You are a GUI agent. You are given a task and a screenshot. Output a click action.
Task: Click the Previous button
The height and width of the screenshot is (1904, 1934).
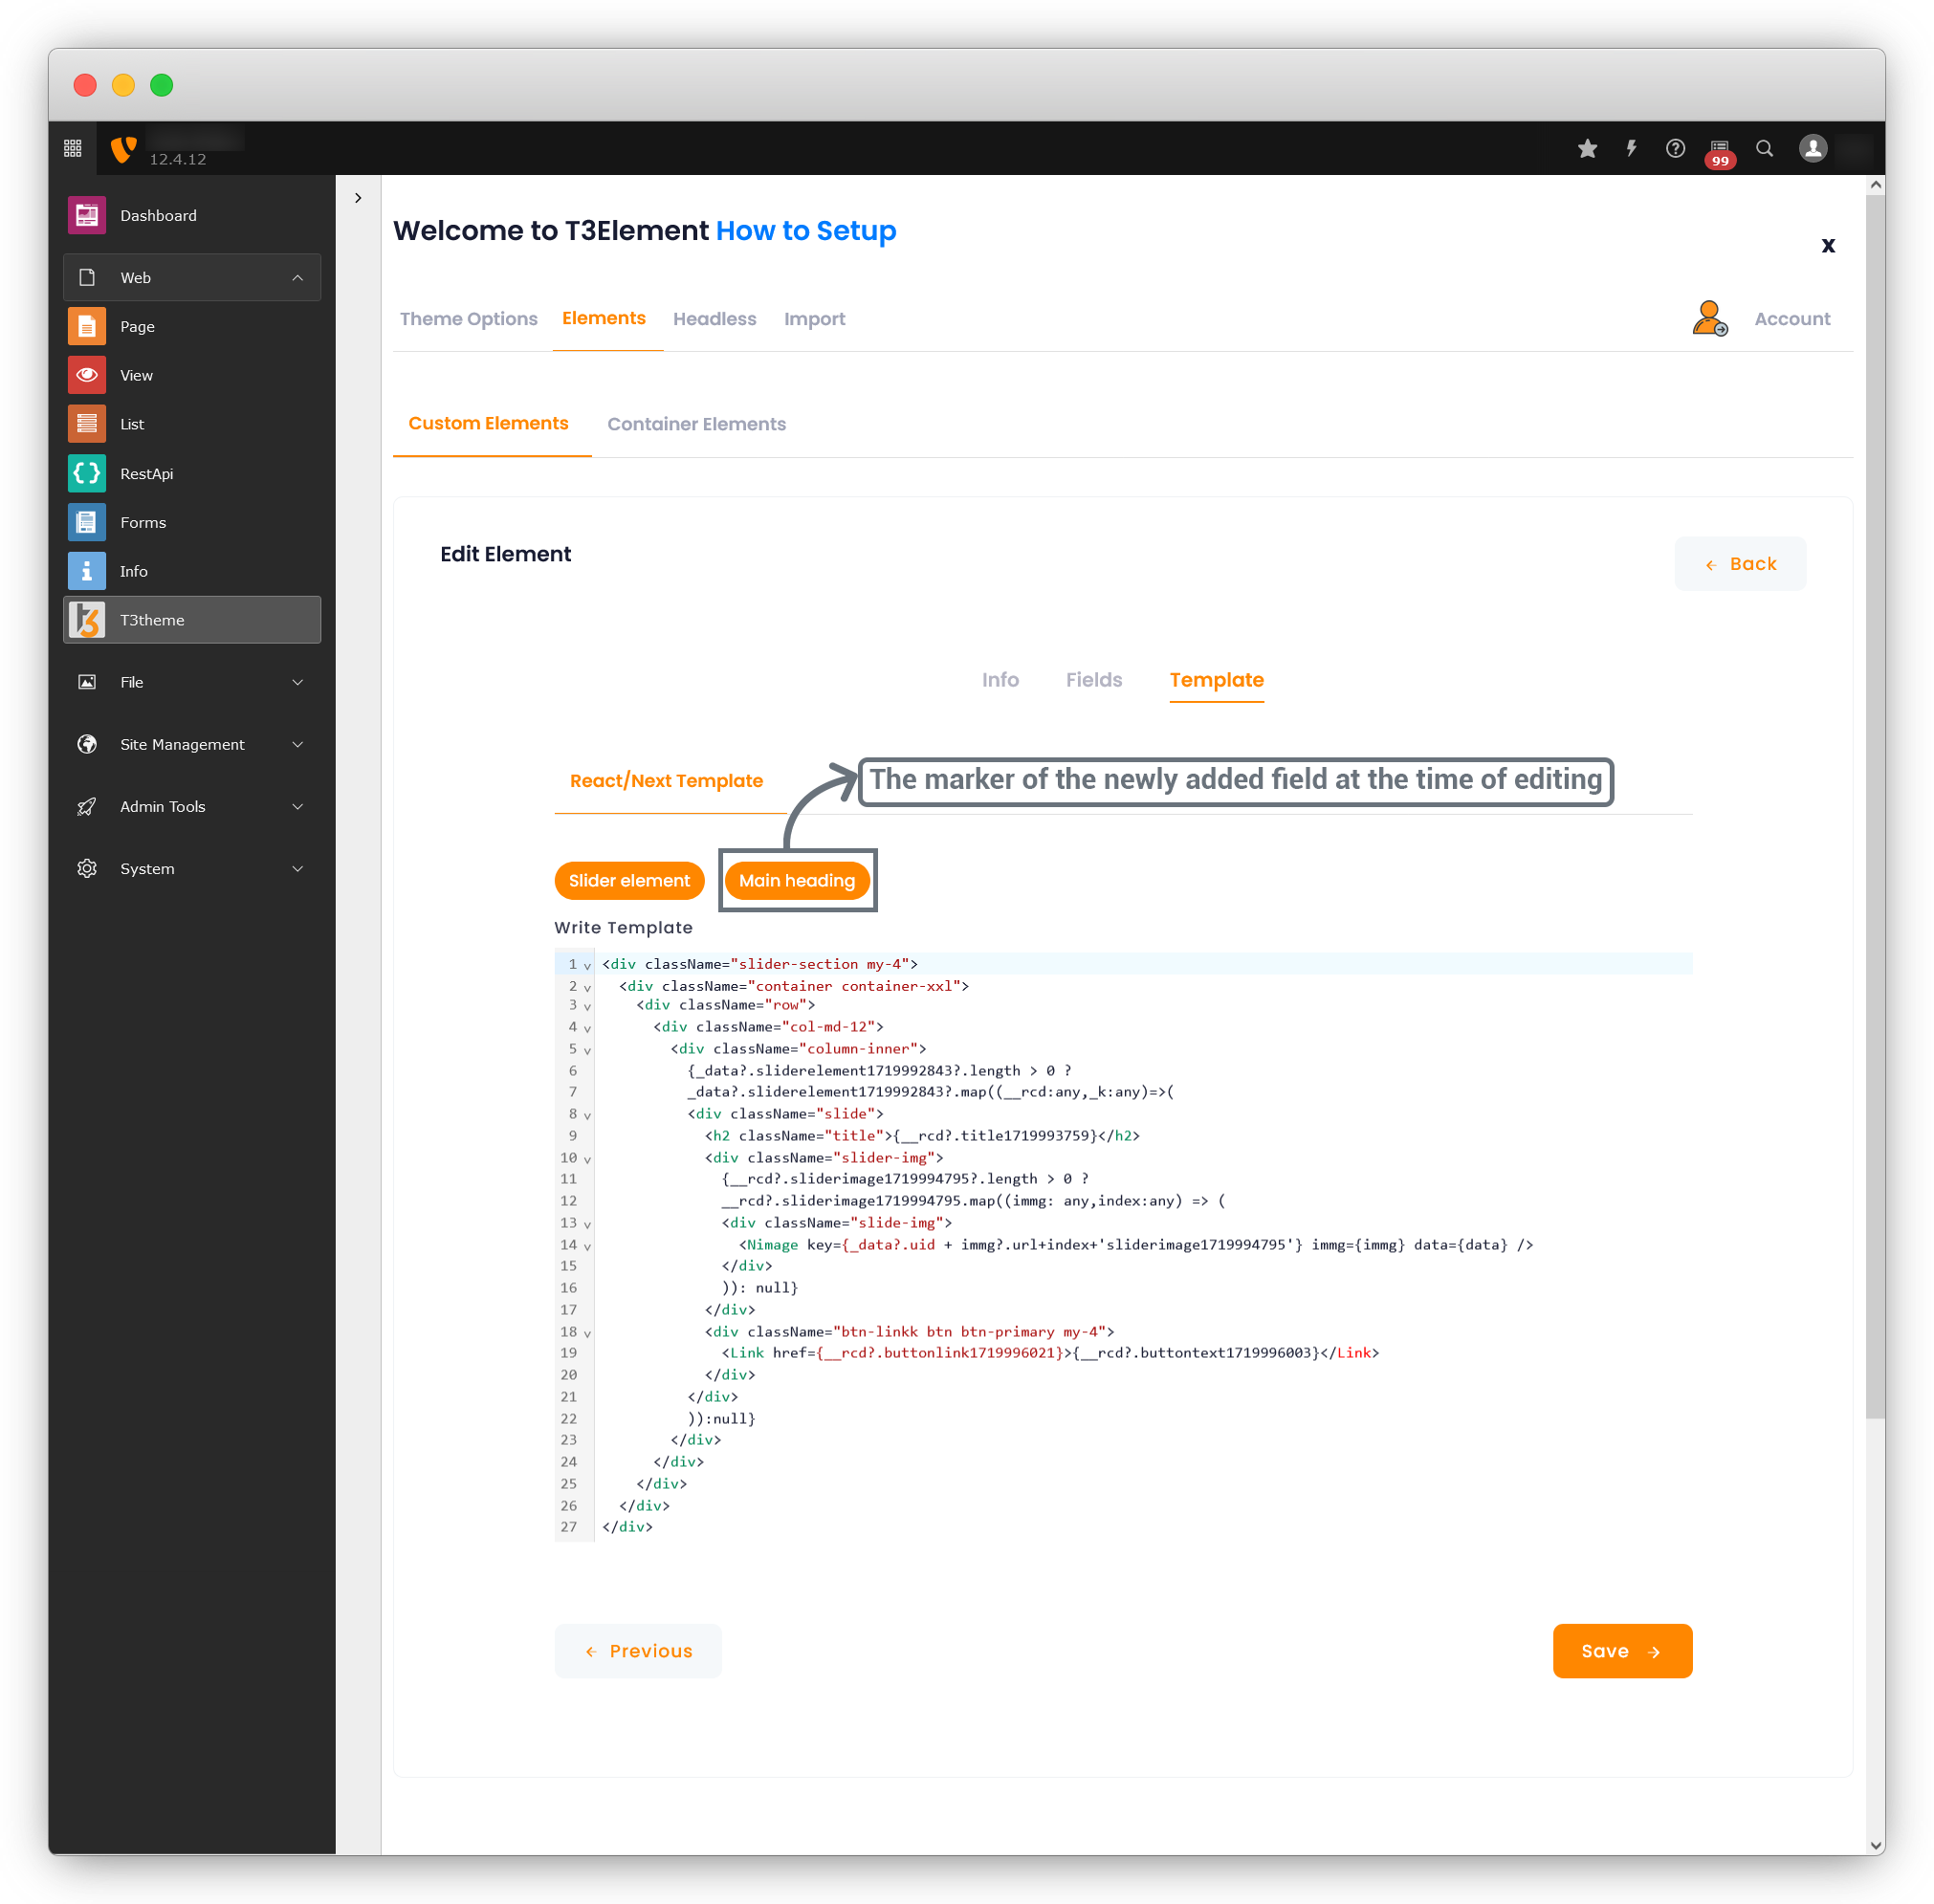pyautogui.click(x=638, y=1651)
